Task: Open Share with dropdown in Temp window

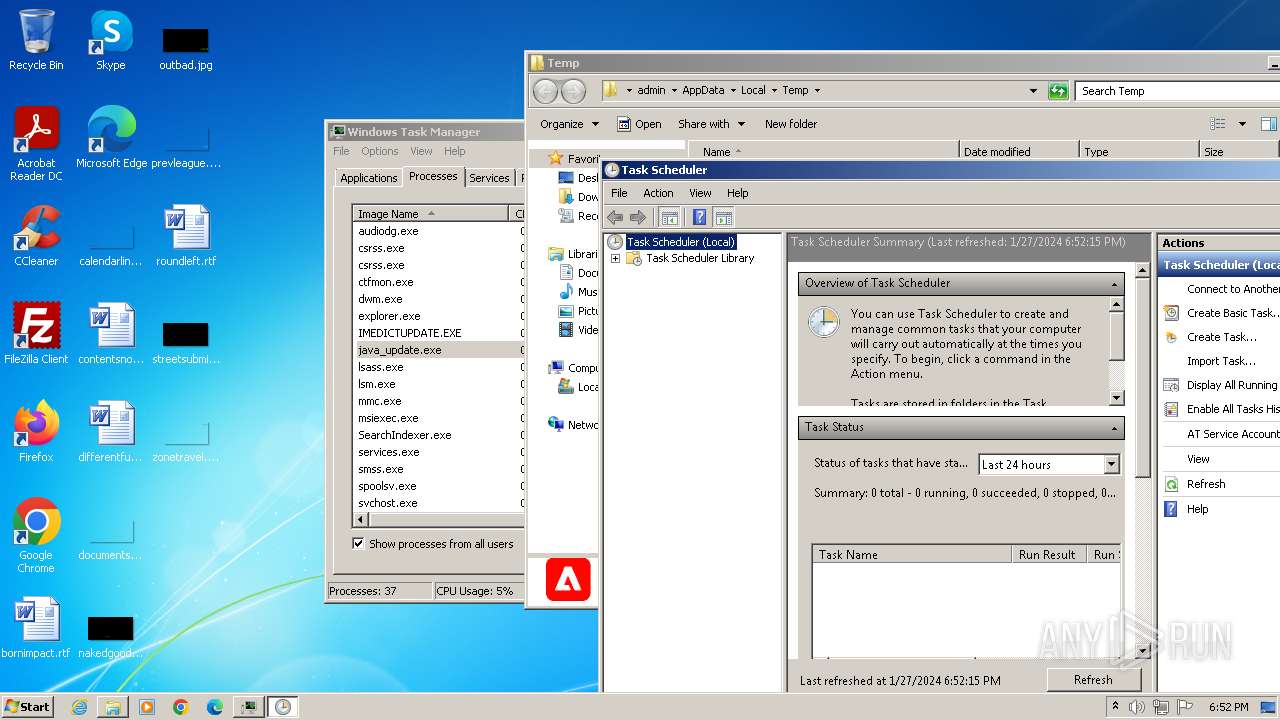Action: coord(711,124)
